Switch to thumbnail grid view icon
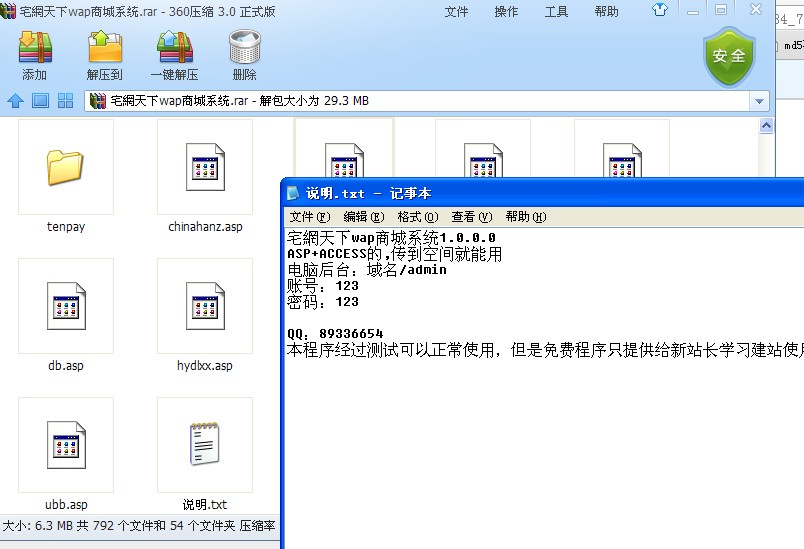 (65, 100)
